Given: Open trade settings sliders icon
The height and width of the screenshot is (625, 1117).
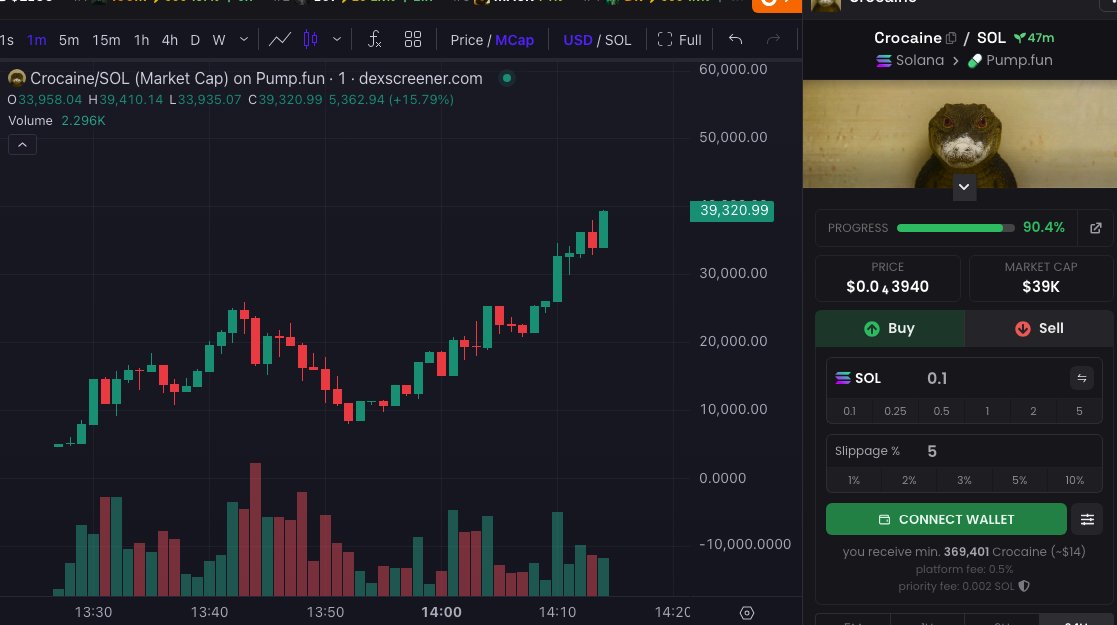Looking at the screenshot, I should 1087,520.
